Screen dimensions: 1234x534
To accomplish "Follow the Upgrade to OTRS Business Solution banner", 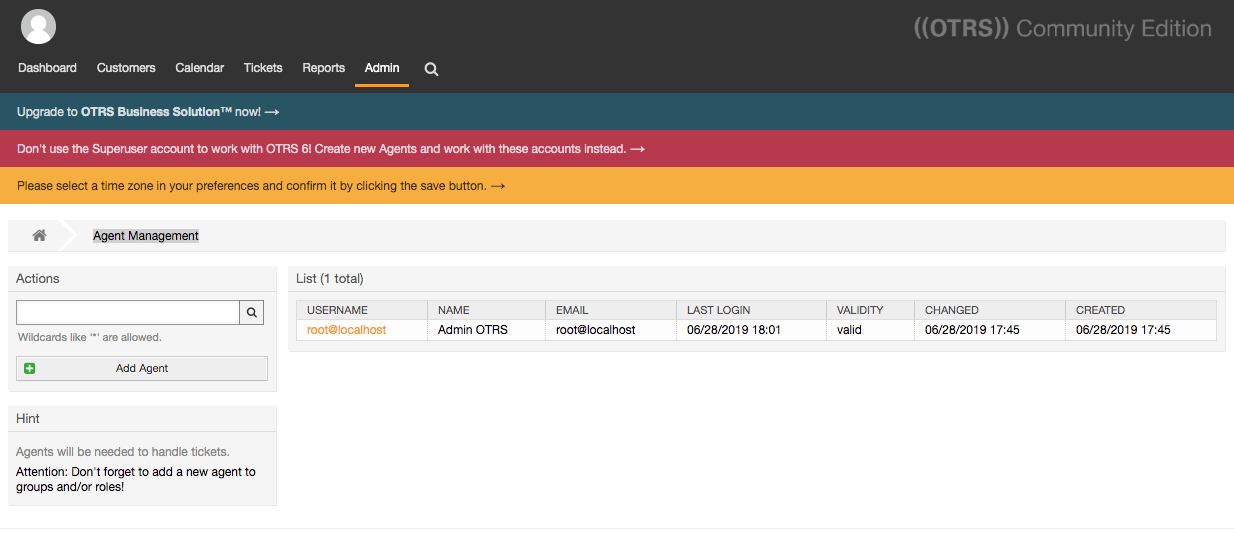I will click(x=148, y=112).
